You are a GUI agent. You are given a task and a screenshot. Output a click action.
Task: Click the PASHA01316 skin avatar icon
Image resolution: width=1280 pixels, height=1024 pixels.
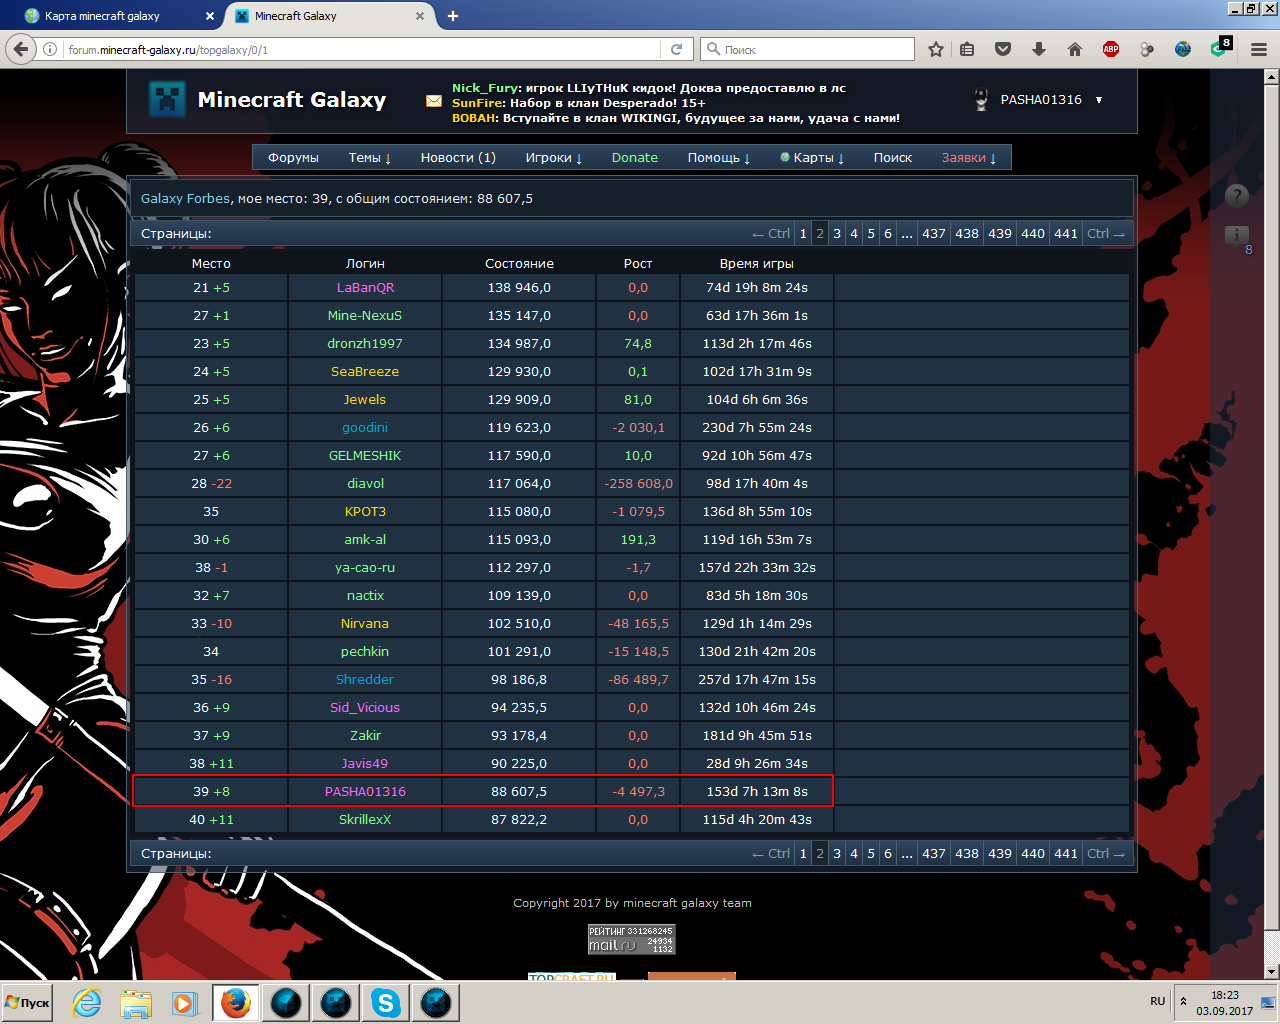click(981, 100)
